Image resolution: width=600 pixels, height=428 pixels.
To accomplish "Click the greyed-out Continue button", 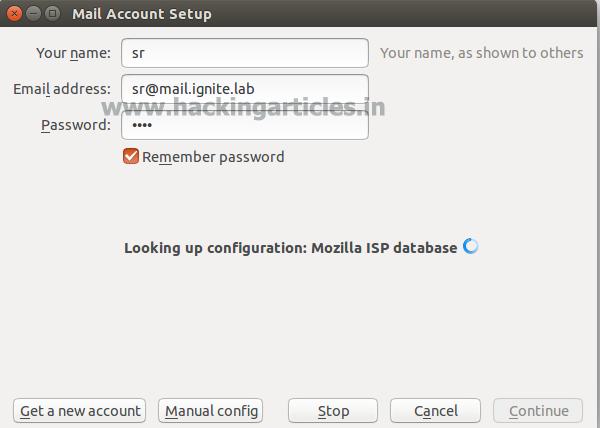I will tap(538, 411).
